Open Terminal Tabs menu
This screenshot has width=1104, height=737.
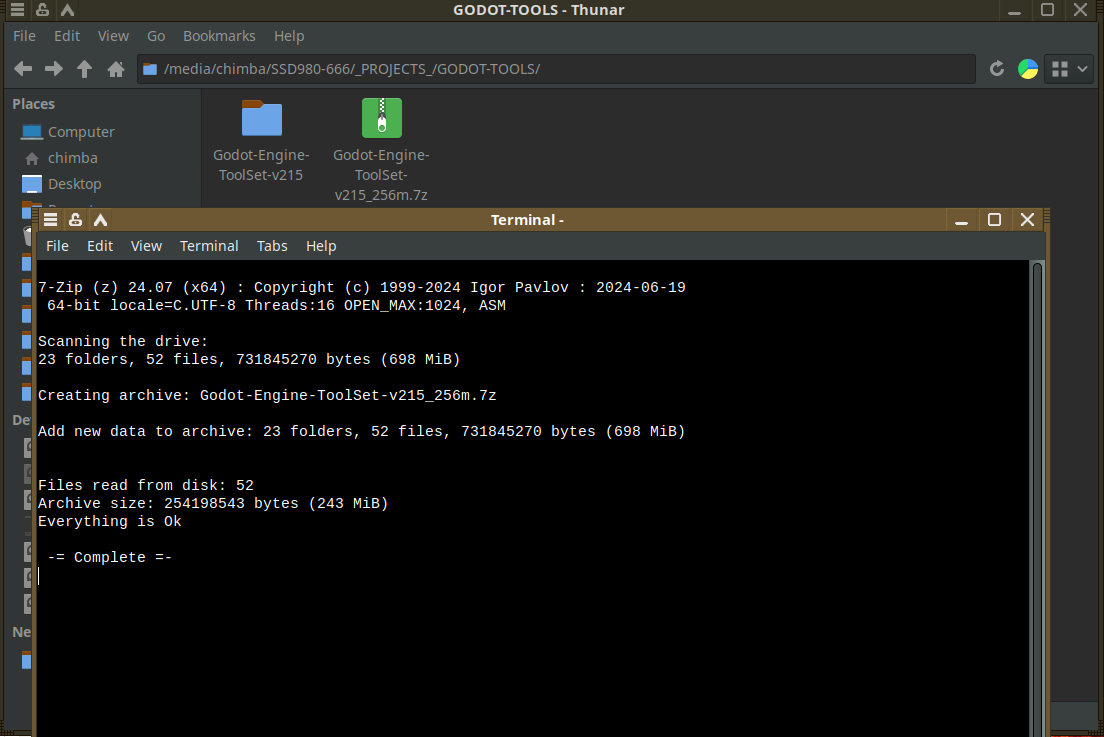[x=272, y=246]
